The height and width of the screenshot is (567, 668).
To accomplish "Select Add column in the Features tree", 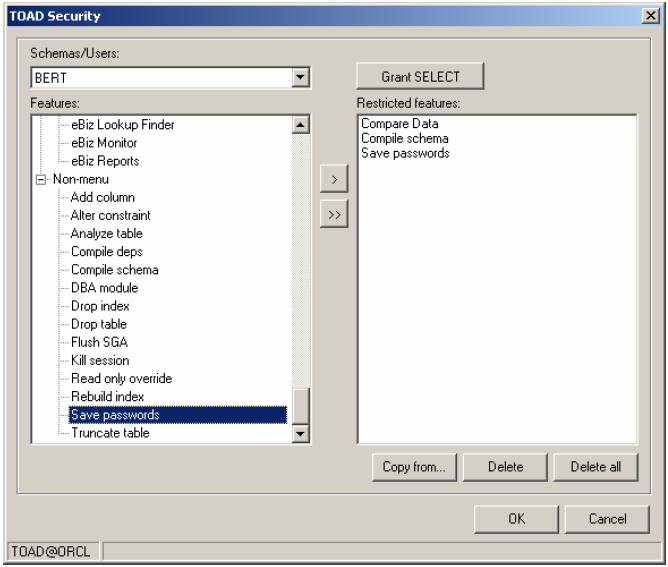I will pos(103,198).
